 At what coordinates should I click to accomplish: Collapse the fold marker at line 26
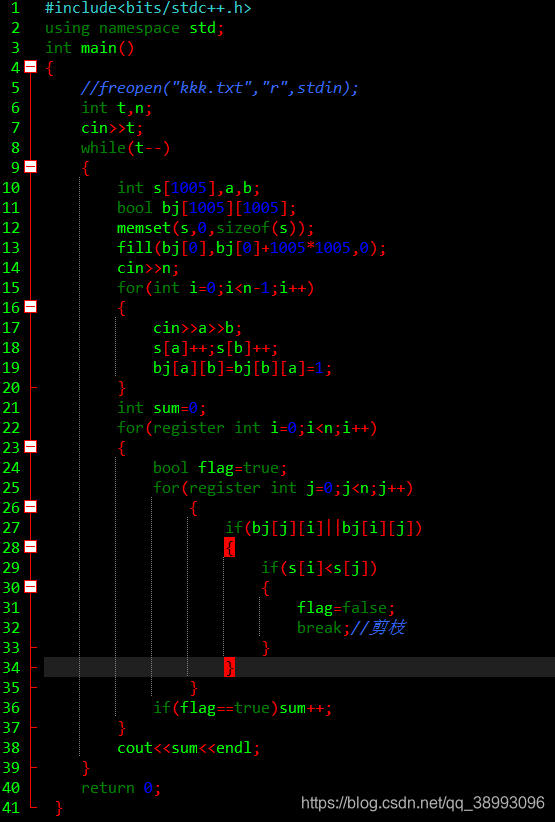click(x=31, y=506)
